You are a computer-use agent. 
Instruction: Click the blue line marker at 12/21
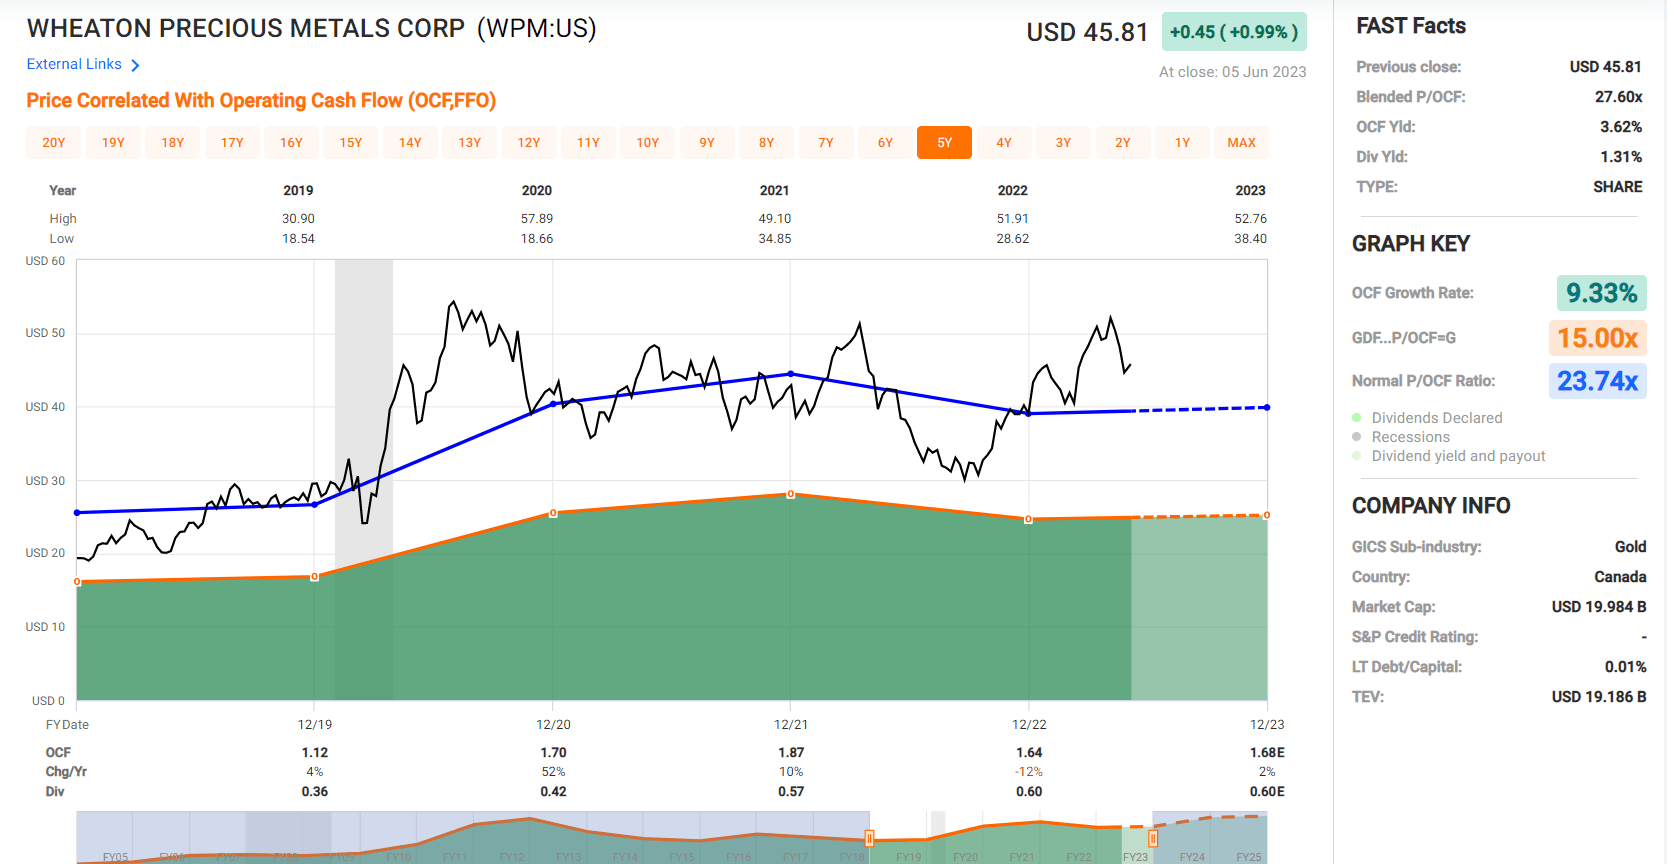pyautogui.click(x=791, y=374)
